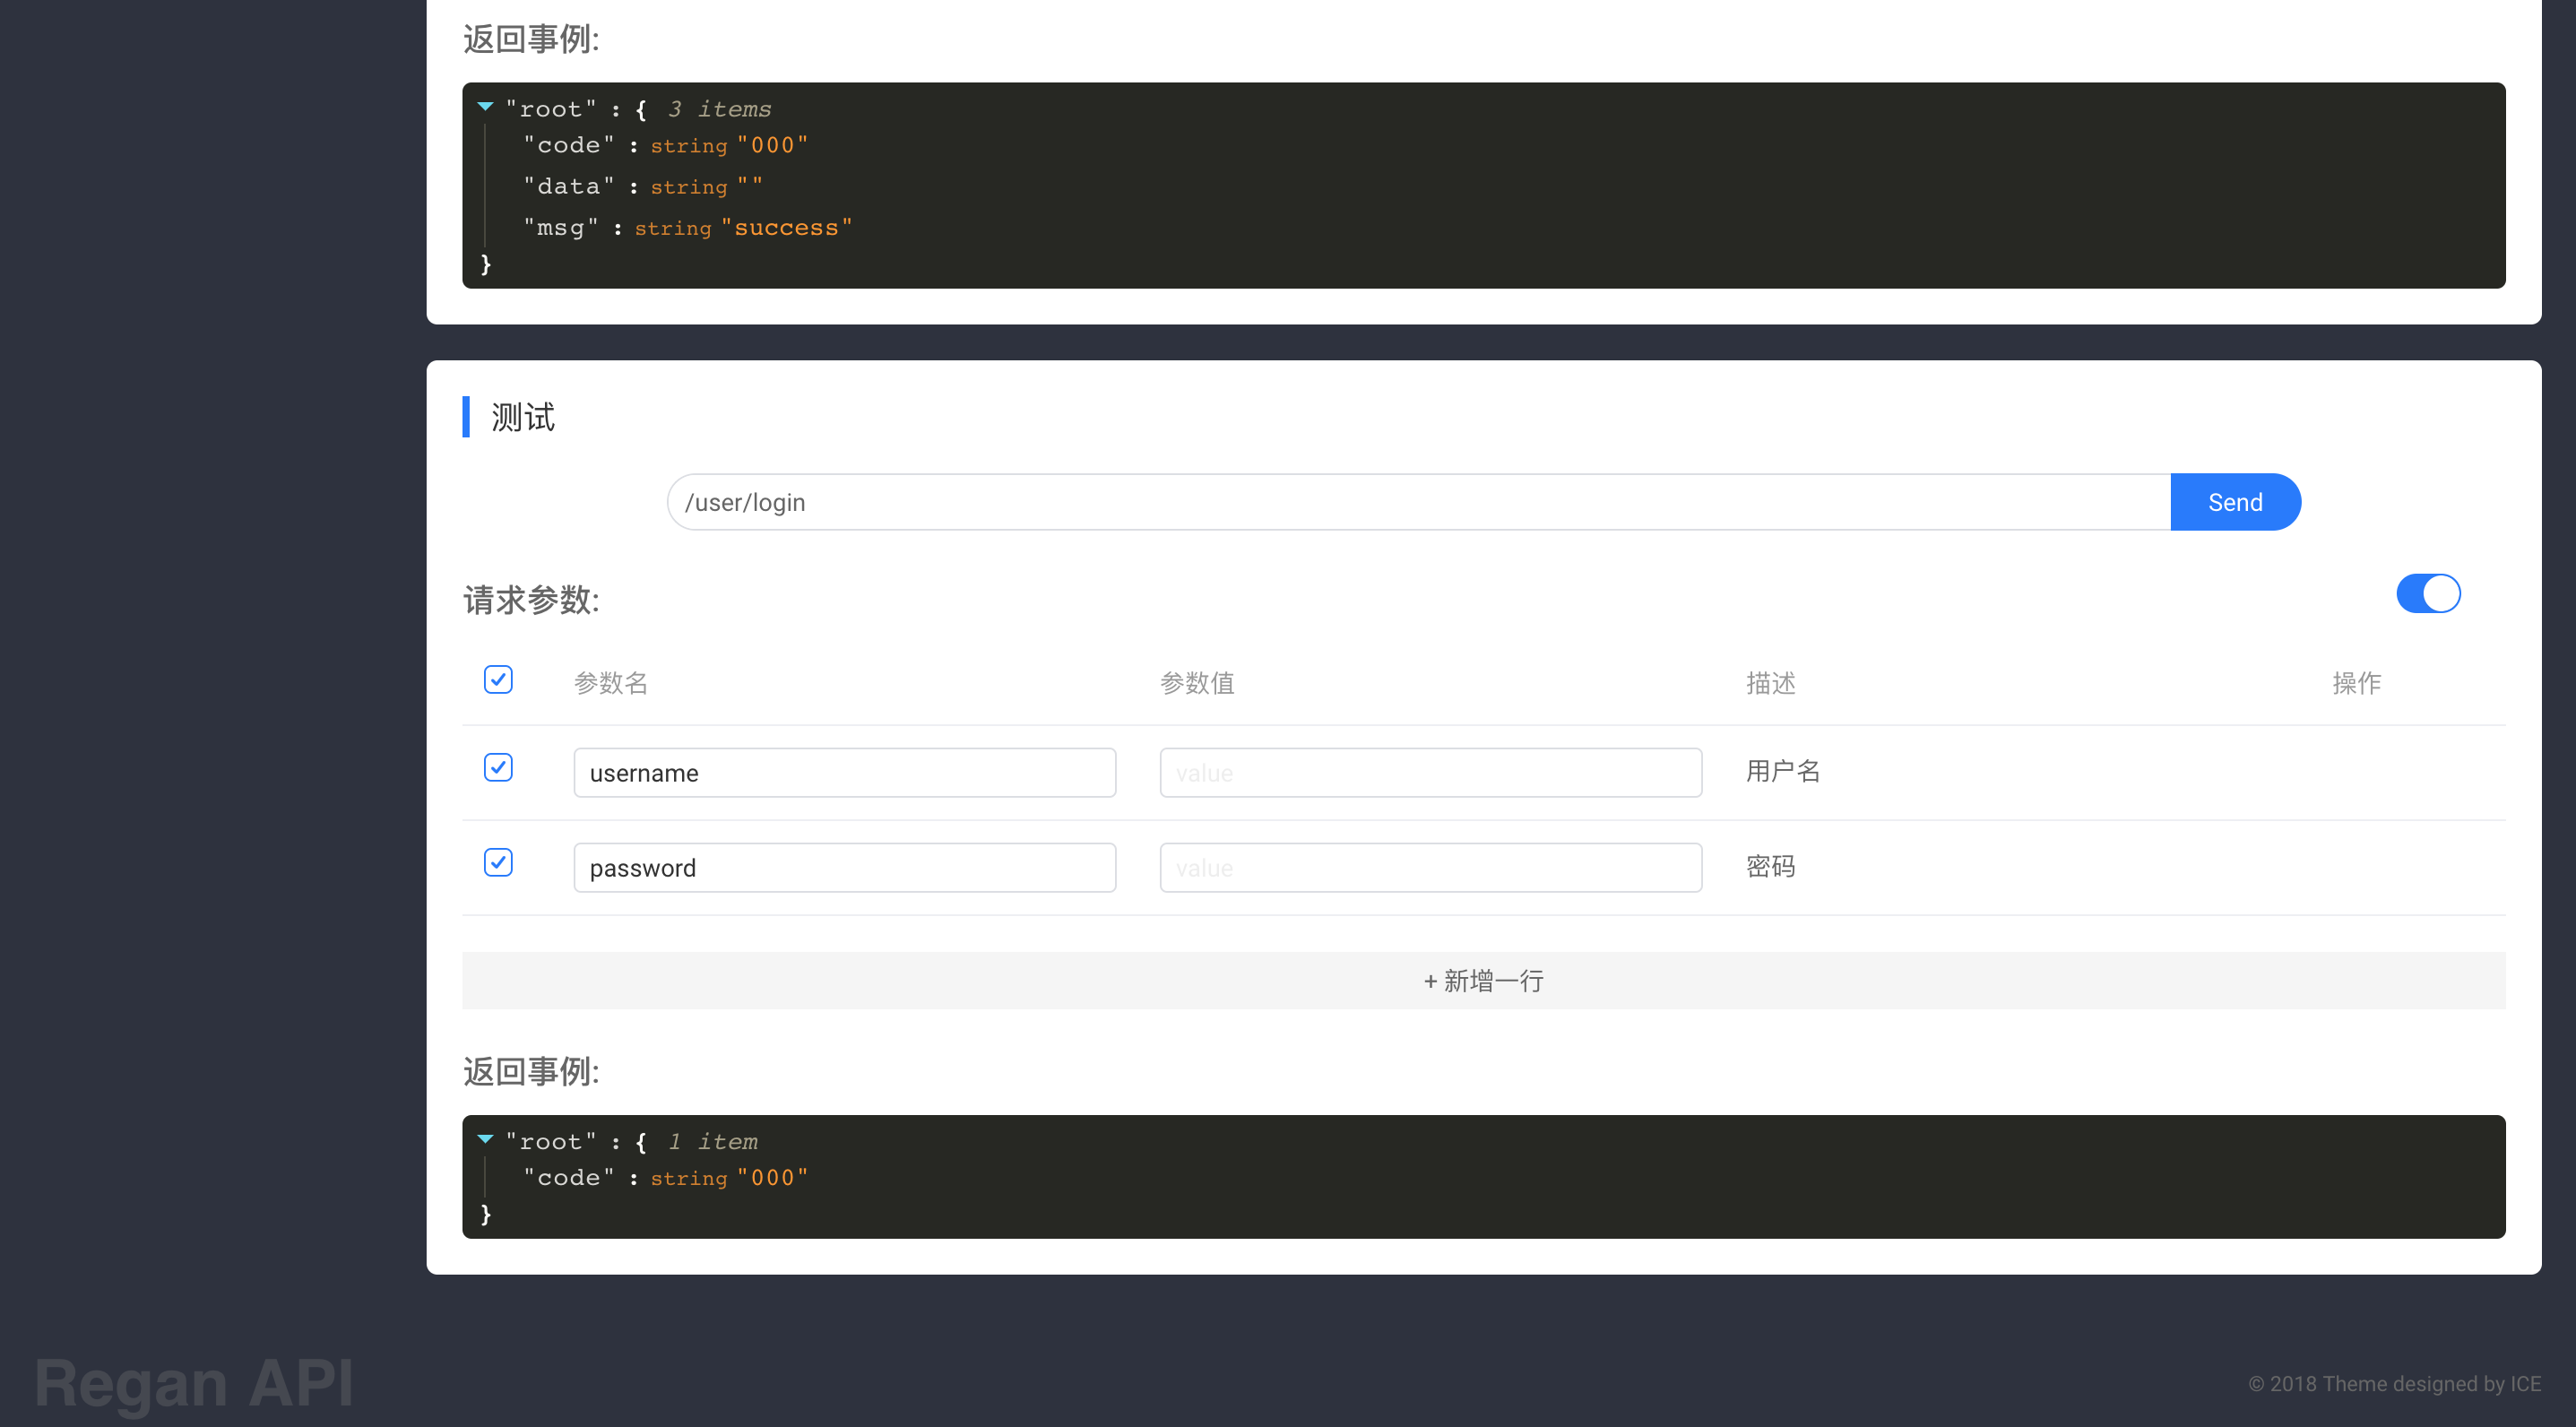The image size is (2576, 1427).
Task: Click the 1 item count label
Action: pyautogui.click(x=713, y=1142)
